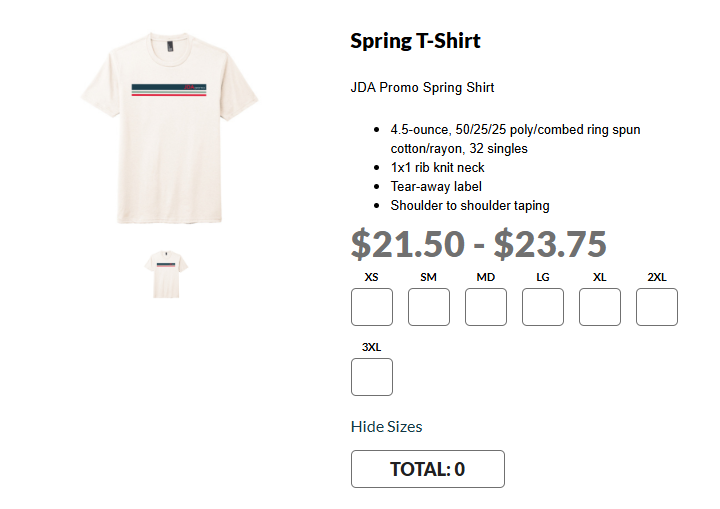Select the small t-shirt thumbnail preview

point(169,274)
